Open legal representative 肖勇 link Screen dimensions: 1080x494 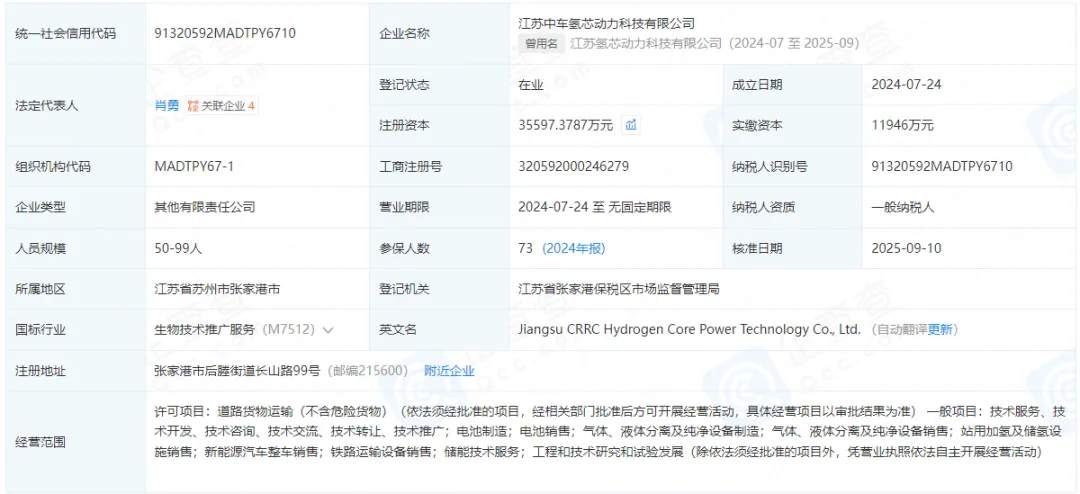[167, 106]
